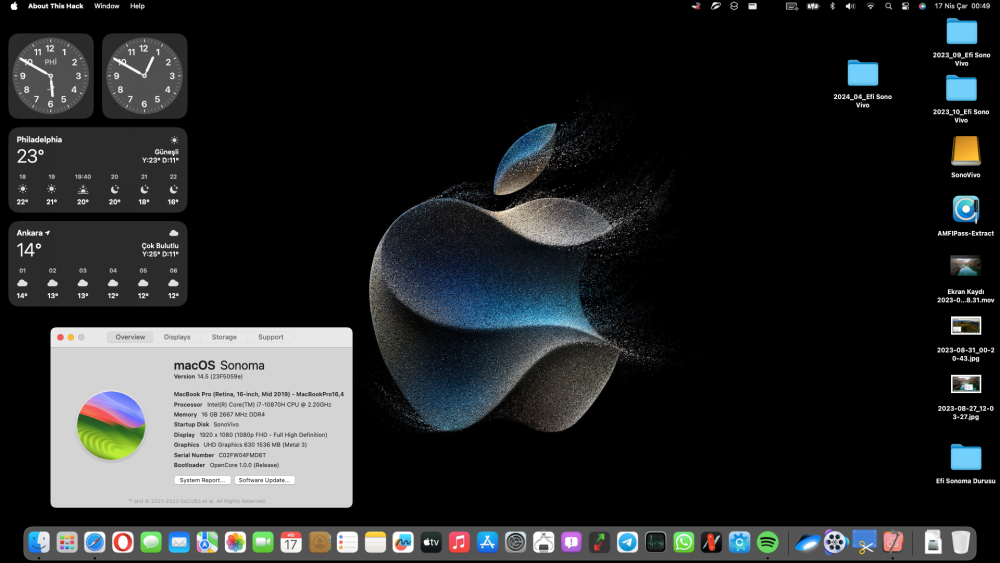Launch Telegram from the dock
This screenshot has width=1000, height=563.
click(x=627, y=543)
